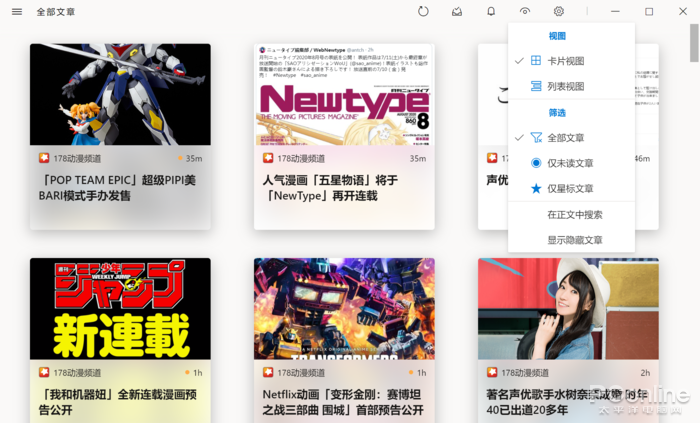Click 178动漫频道 source icon on 水树奈奈 card
The height and width of the screenshot is (423, 700).
tap(492, 372)
